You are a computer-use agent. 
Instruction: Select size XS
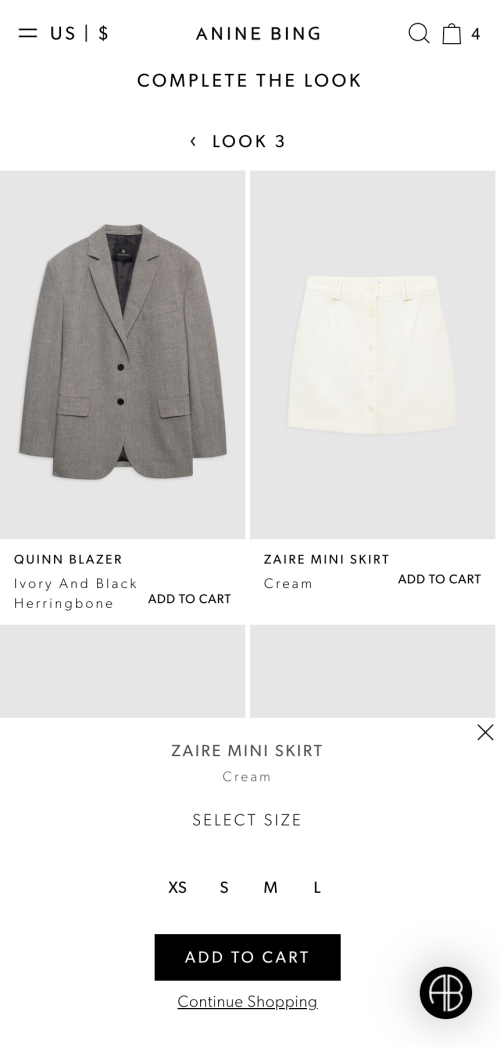coord(177,887)
